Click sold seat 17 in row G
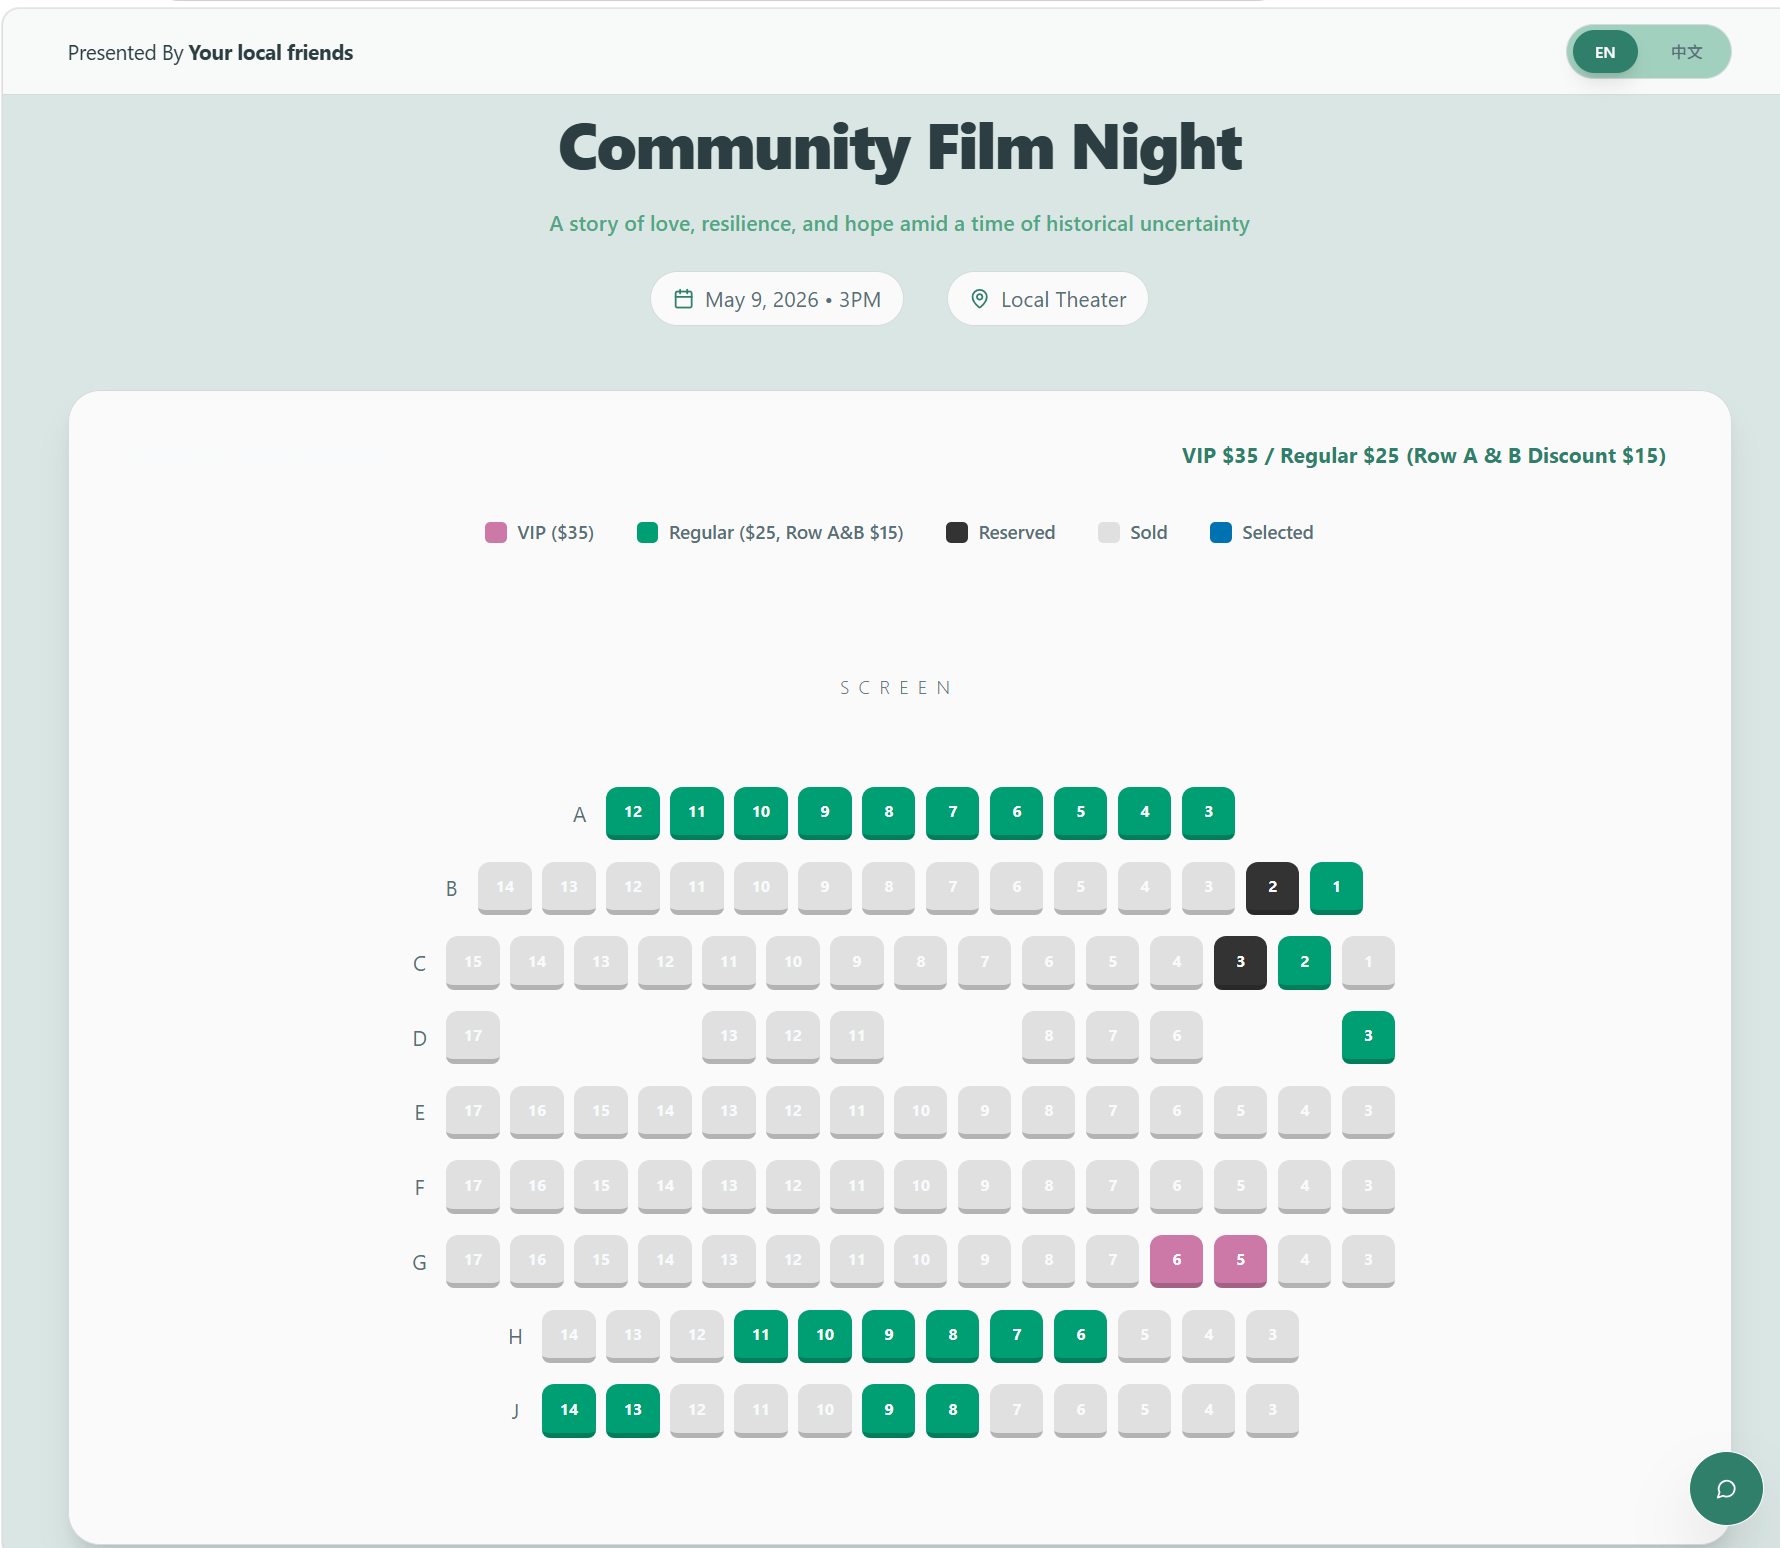This screenshot has width=1780, height=1548. (x=473, y=1261)
